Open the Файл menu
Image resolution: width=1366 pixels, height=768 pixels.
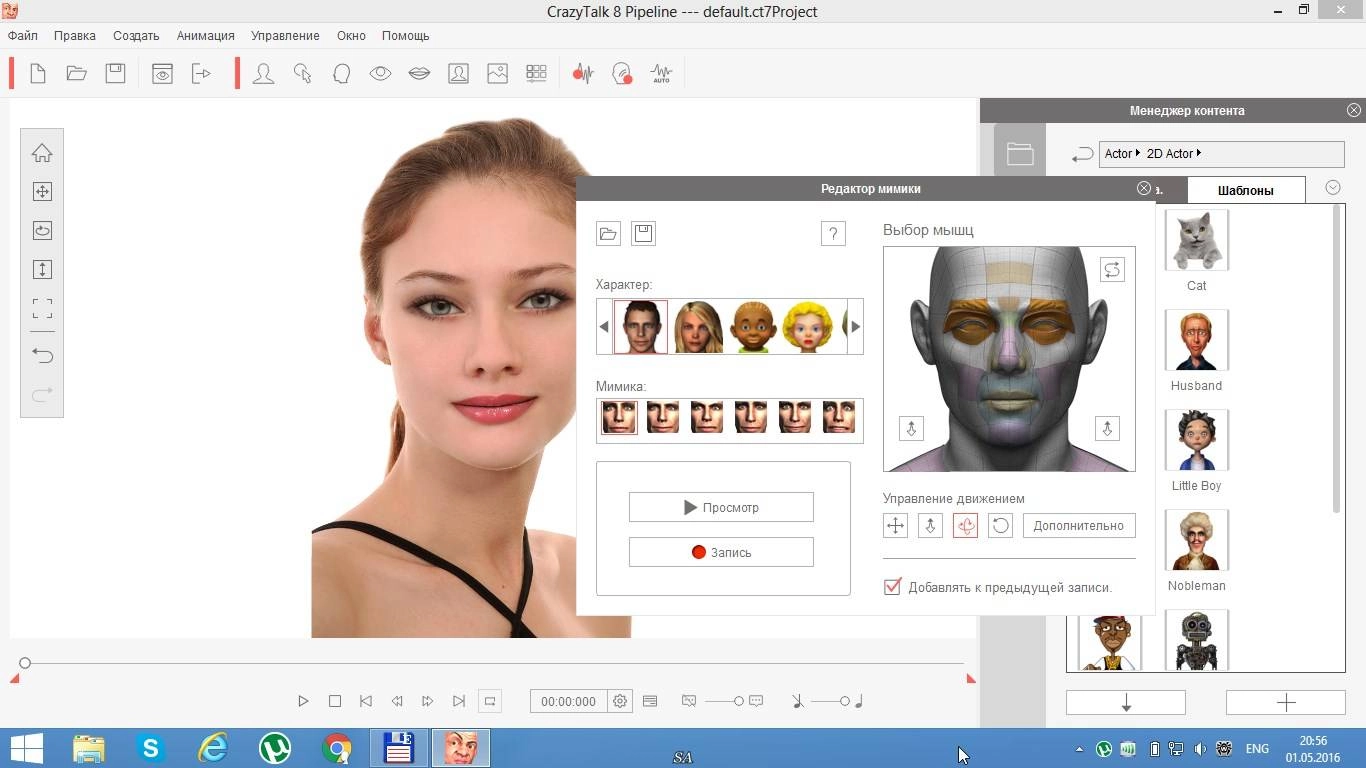[23, 36]
